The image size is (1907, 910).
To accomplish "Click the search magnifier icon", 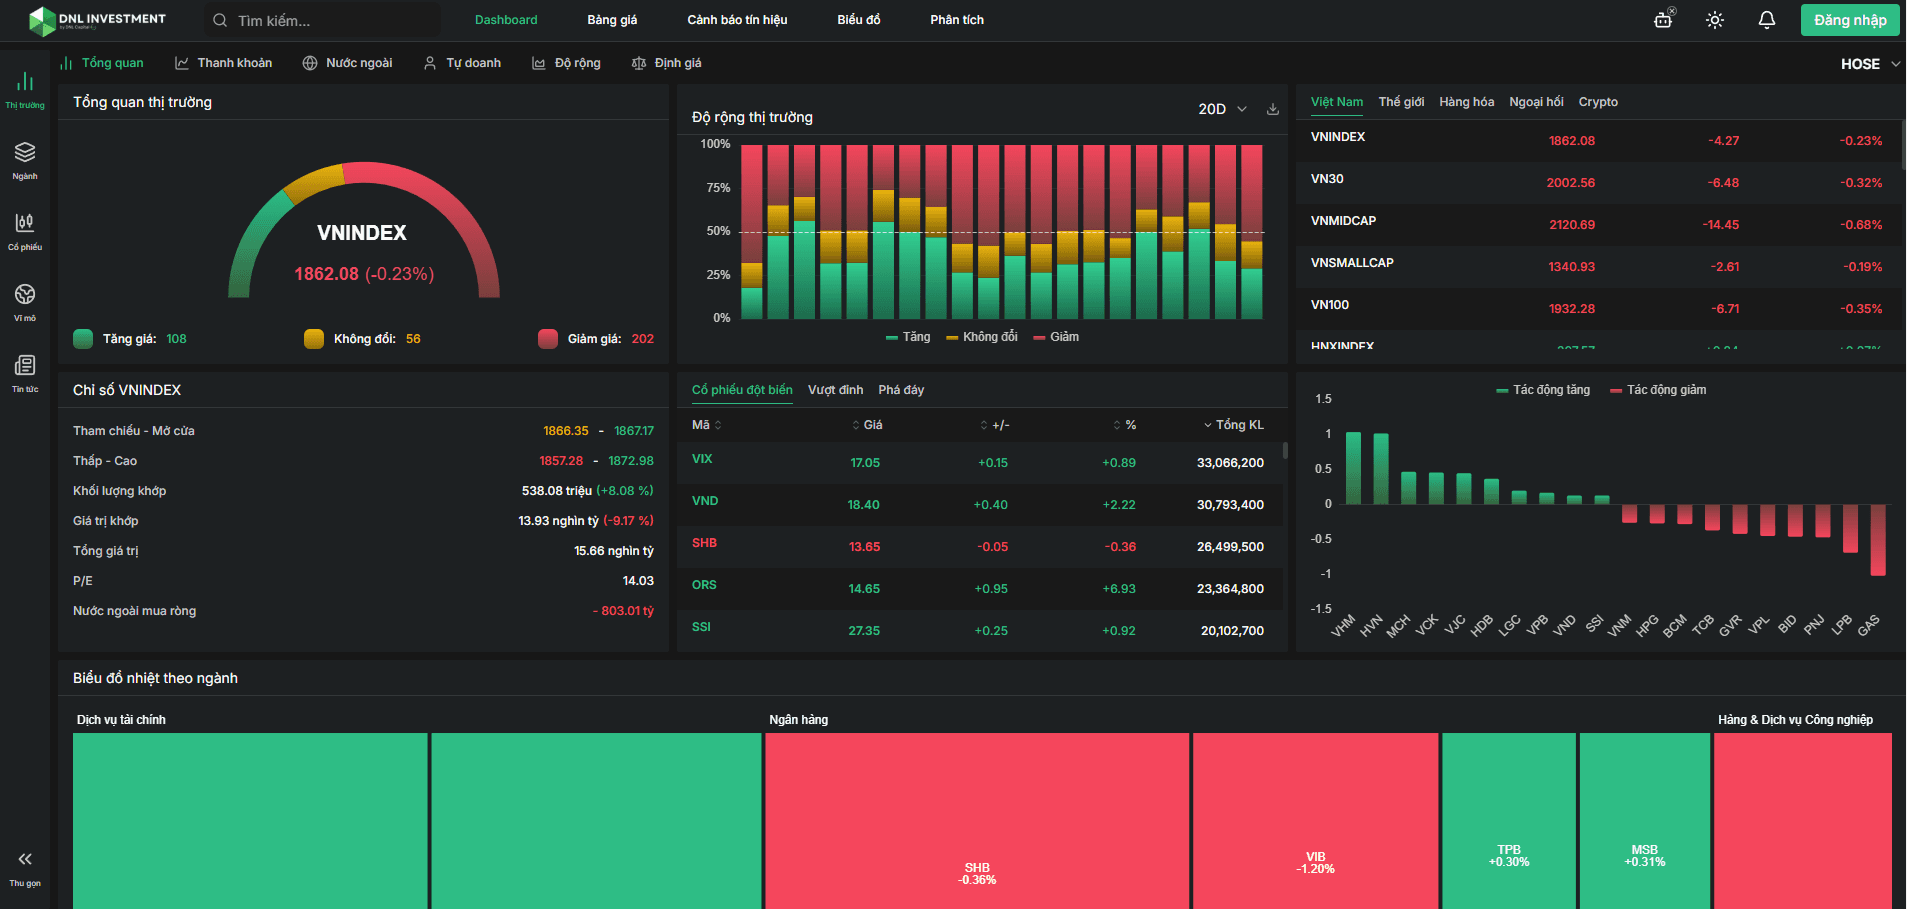I will pos(220,20).
